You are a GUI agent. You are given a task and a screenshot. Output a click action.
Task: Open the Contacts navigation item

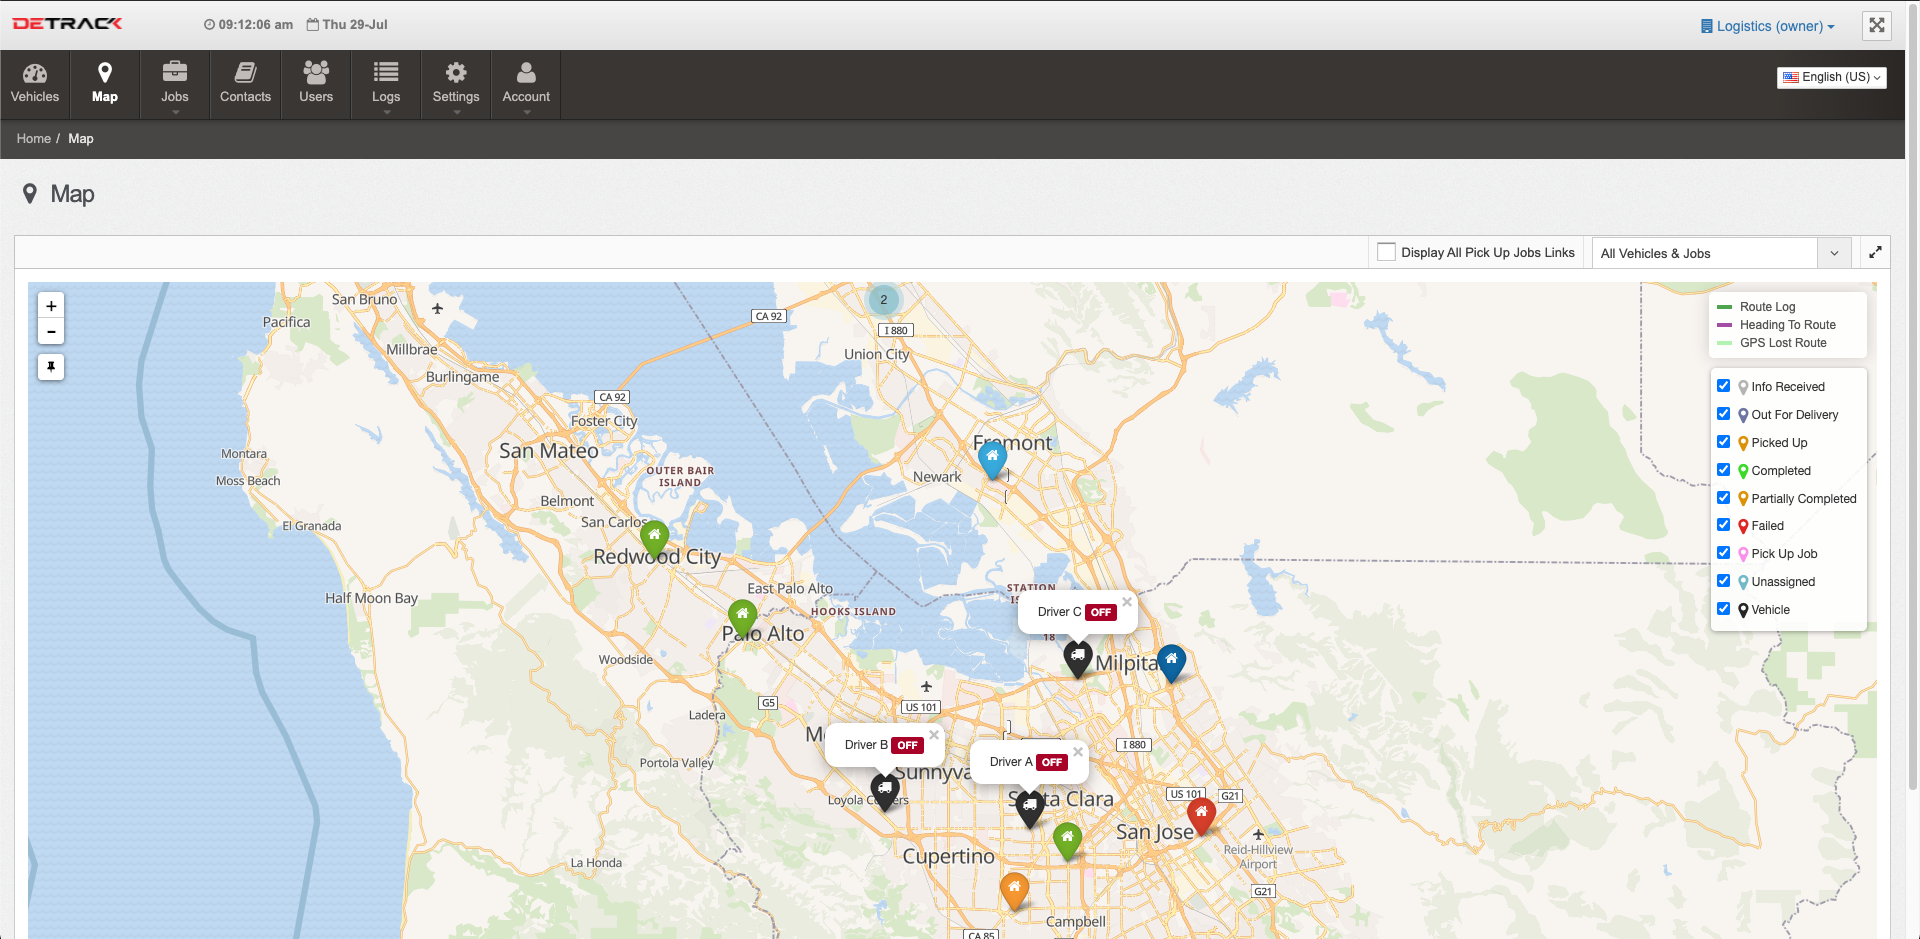coord(245,84)
